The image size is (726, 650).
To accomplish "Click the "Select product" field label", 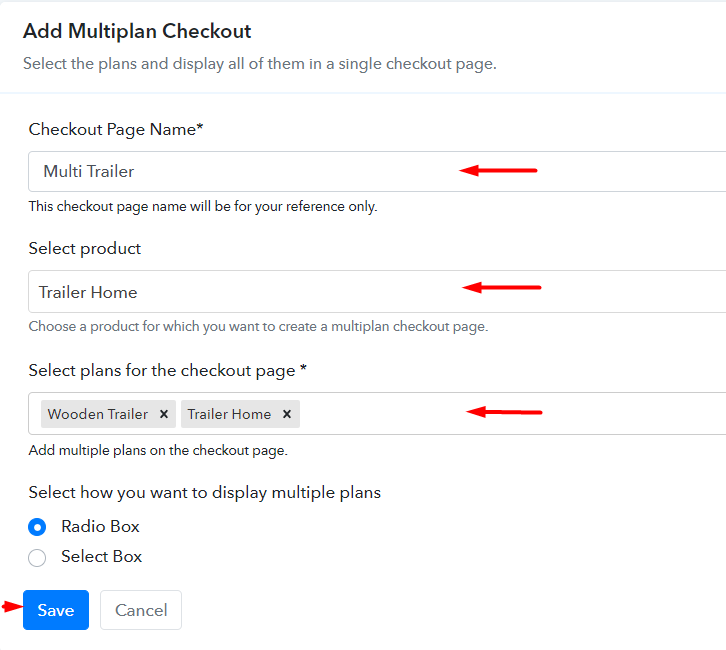I will click(85, 248).
